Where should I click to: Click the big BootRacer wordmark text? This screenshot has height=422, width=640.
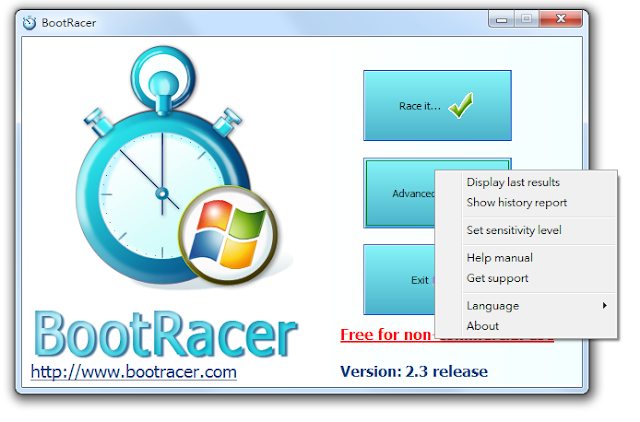pyautogui.click(x=166, y=335)
